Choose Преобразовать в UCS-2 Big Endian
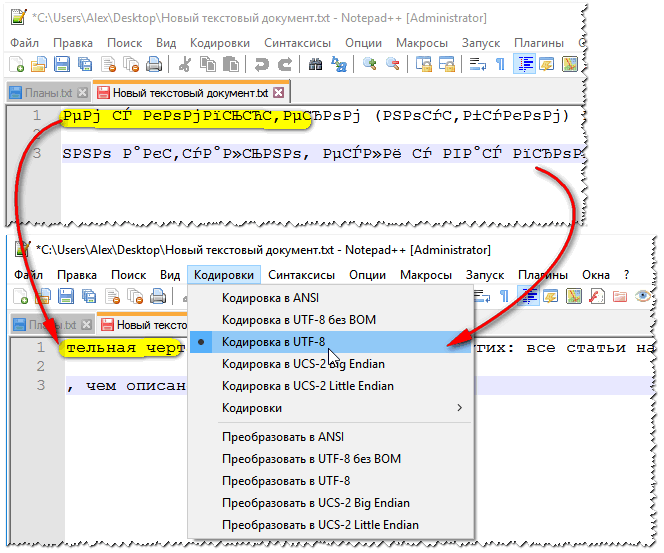Image resolution: width=664 pixels, height=553 pixels. tap(331, 503)
